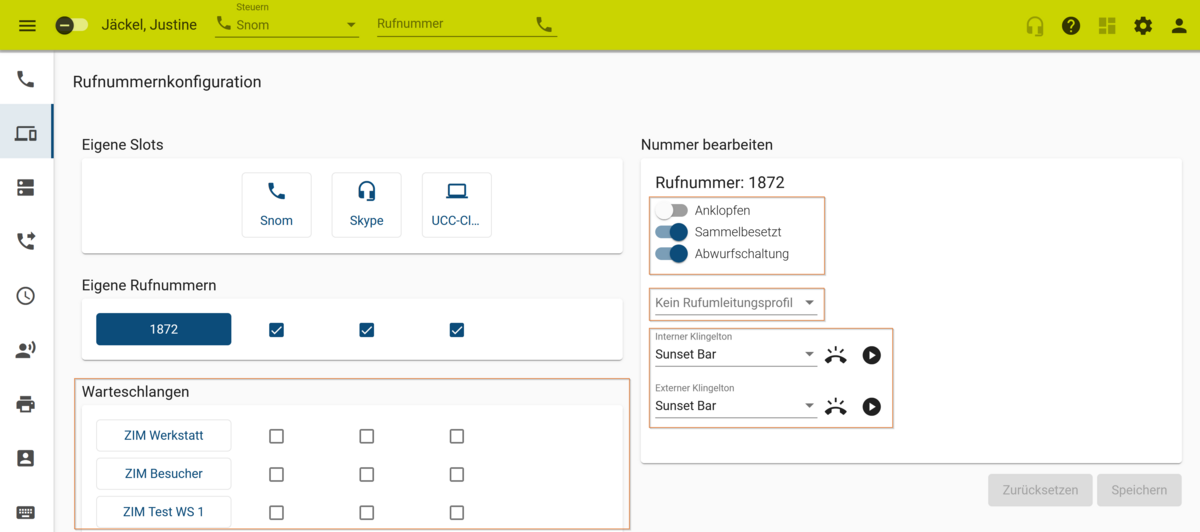Open the clock history sidebar icon
Viewport: 1200px width, 532px height.
(x=26, y=296)
